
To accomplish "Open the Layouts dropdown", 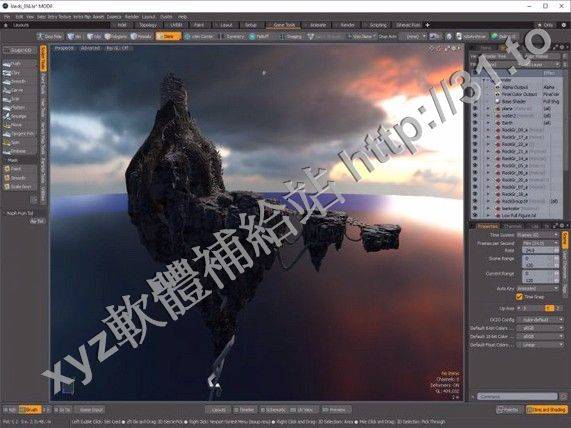I will pos(21,25).
